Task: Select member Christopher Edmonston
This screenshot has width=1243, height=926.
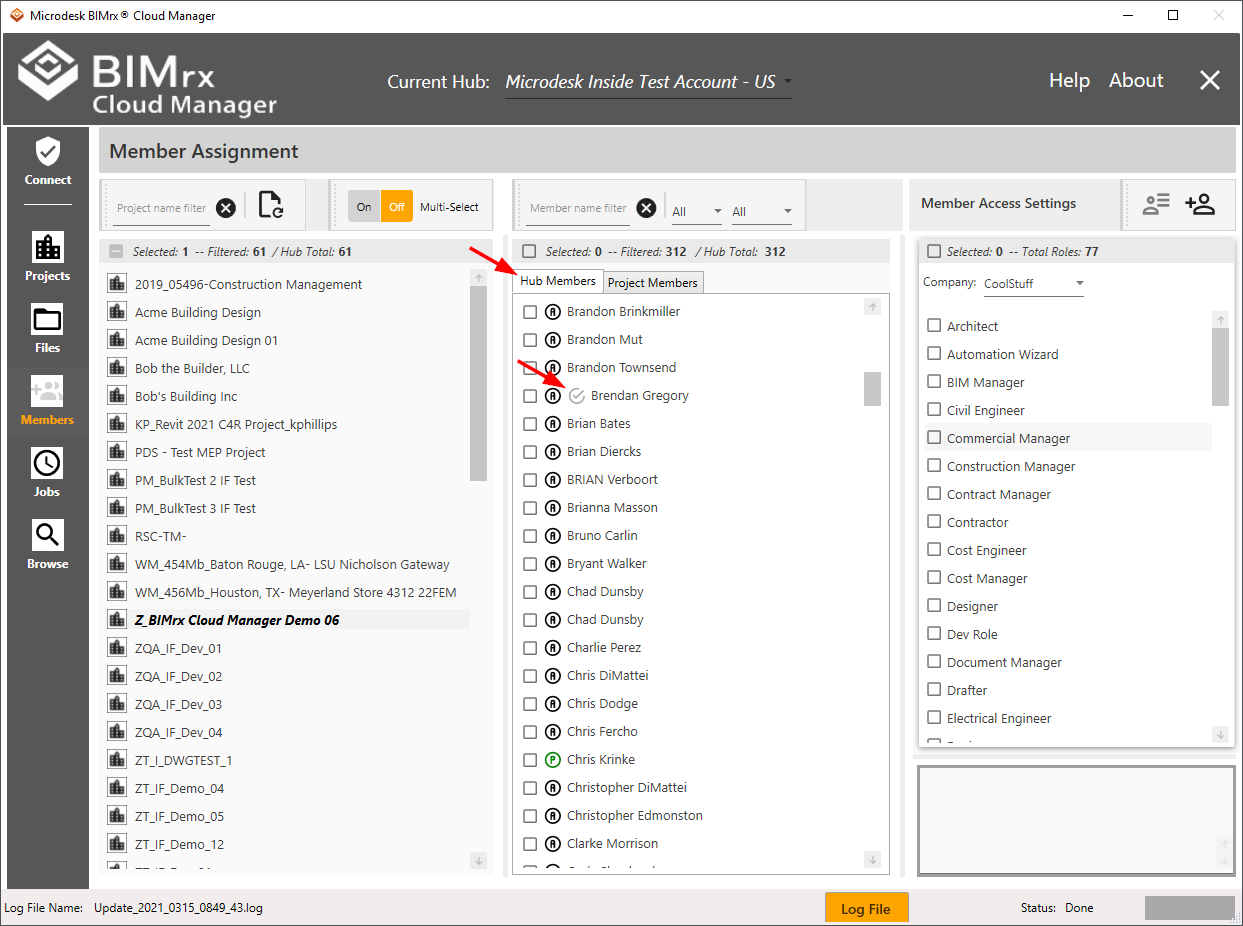Action: point(635,816)
